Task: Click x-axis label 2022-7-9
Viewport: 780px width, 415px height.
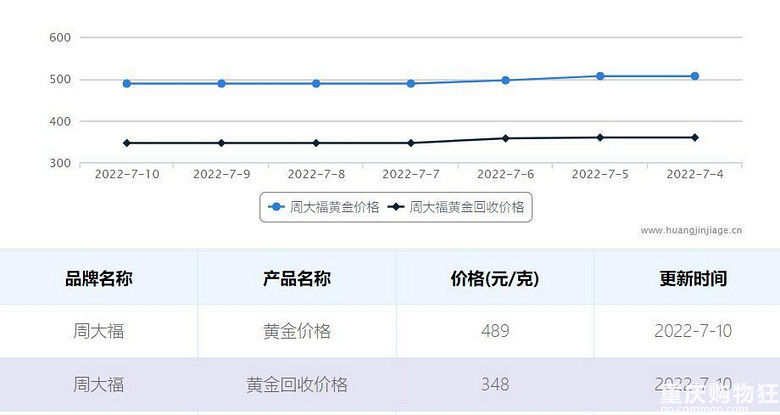Action: pyautogui.click(x=221, y=174)
